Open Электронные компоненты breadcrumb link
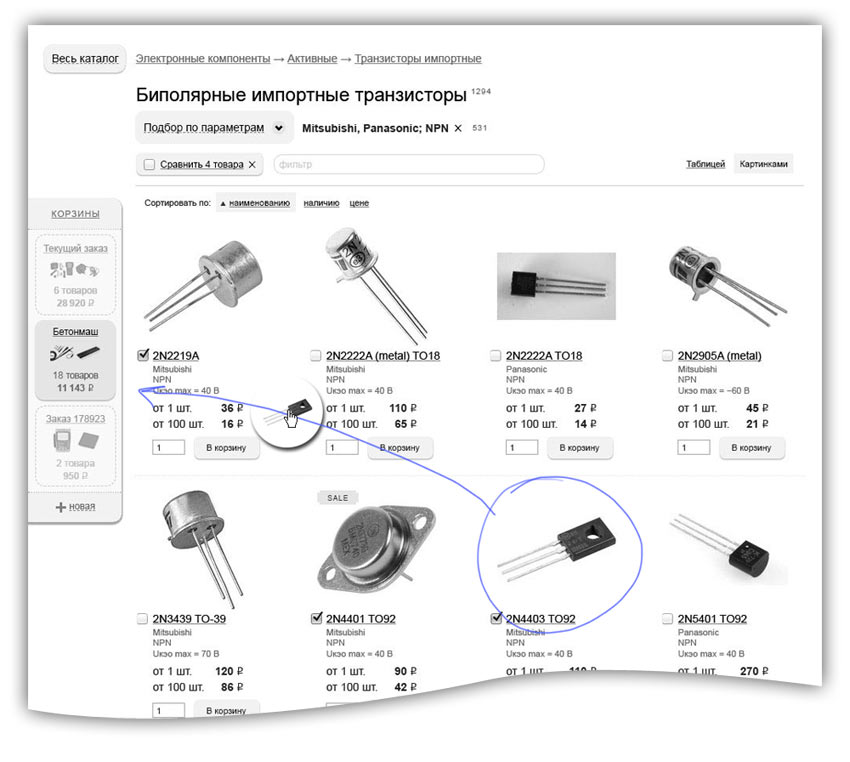Screen dimensions: 850x762 [203, 59]
